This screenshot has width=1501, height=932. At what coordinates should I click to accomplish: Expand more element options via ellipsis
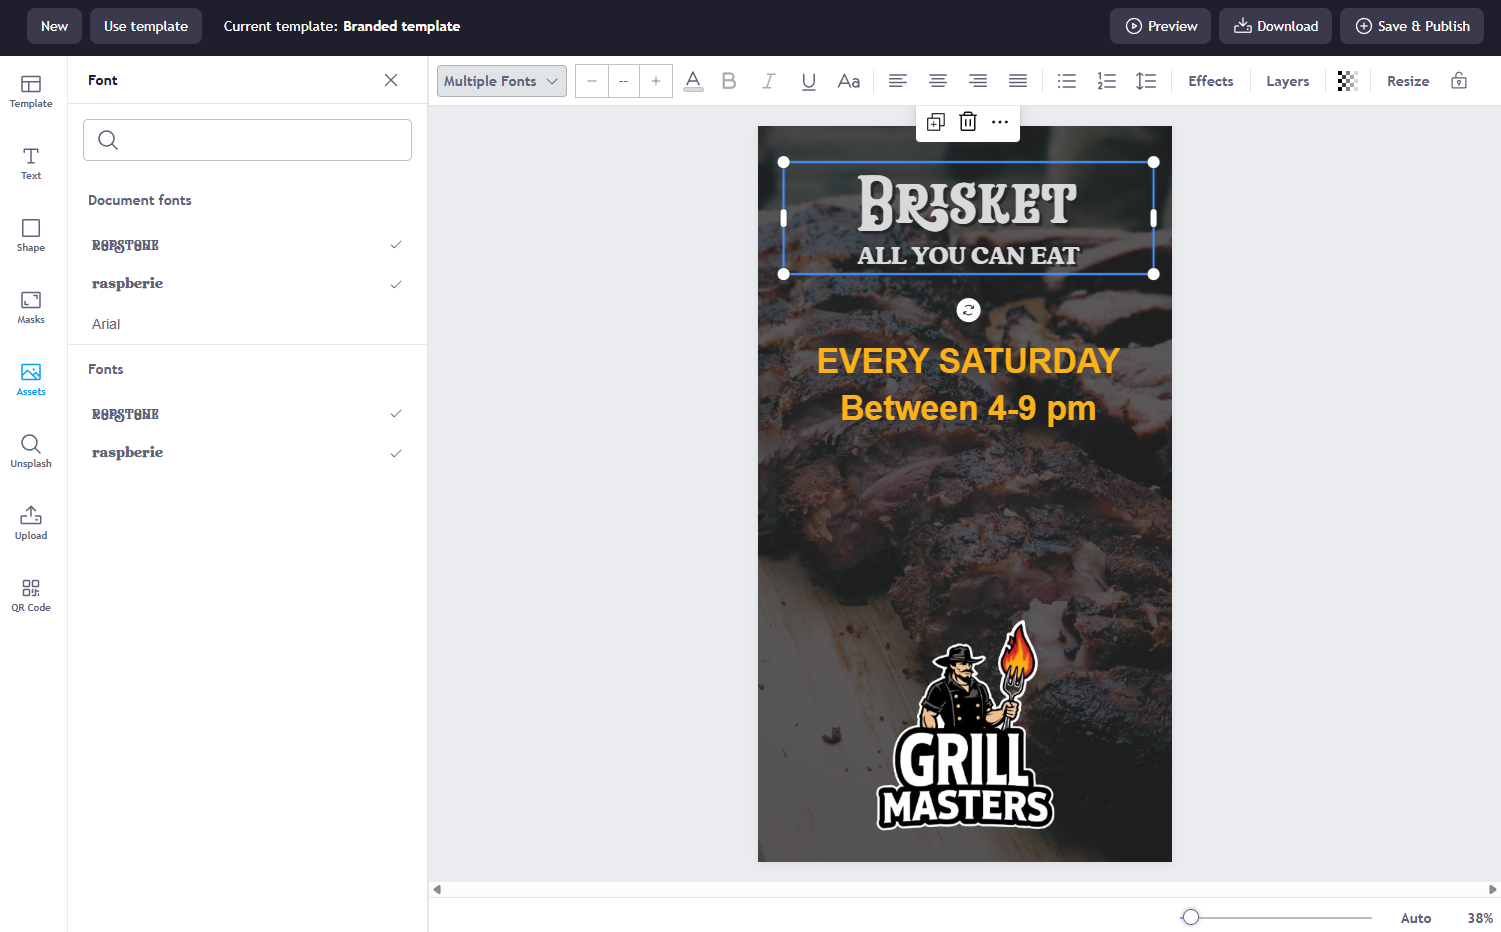pos(1000,121)
